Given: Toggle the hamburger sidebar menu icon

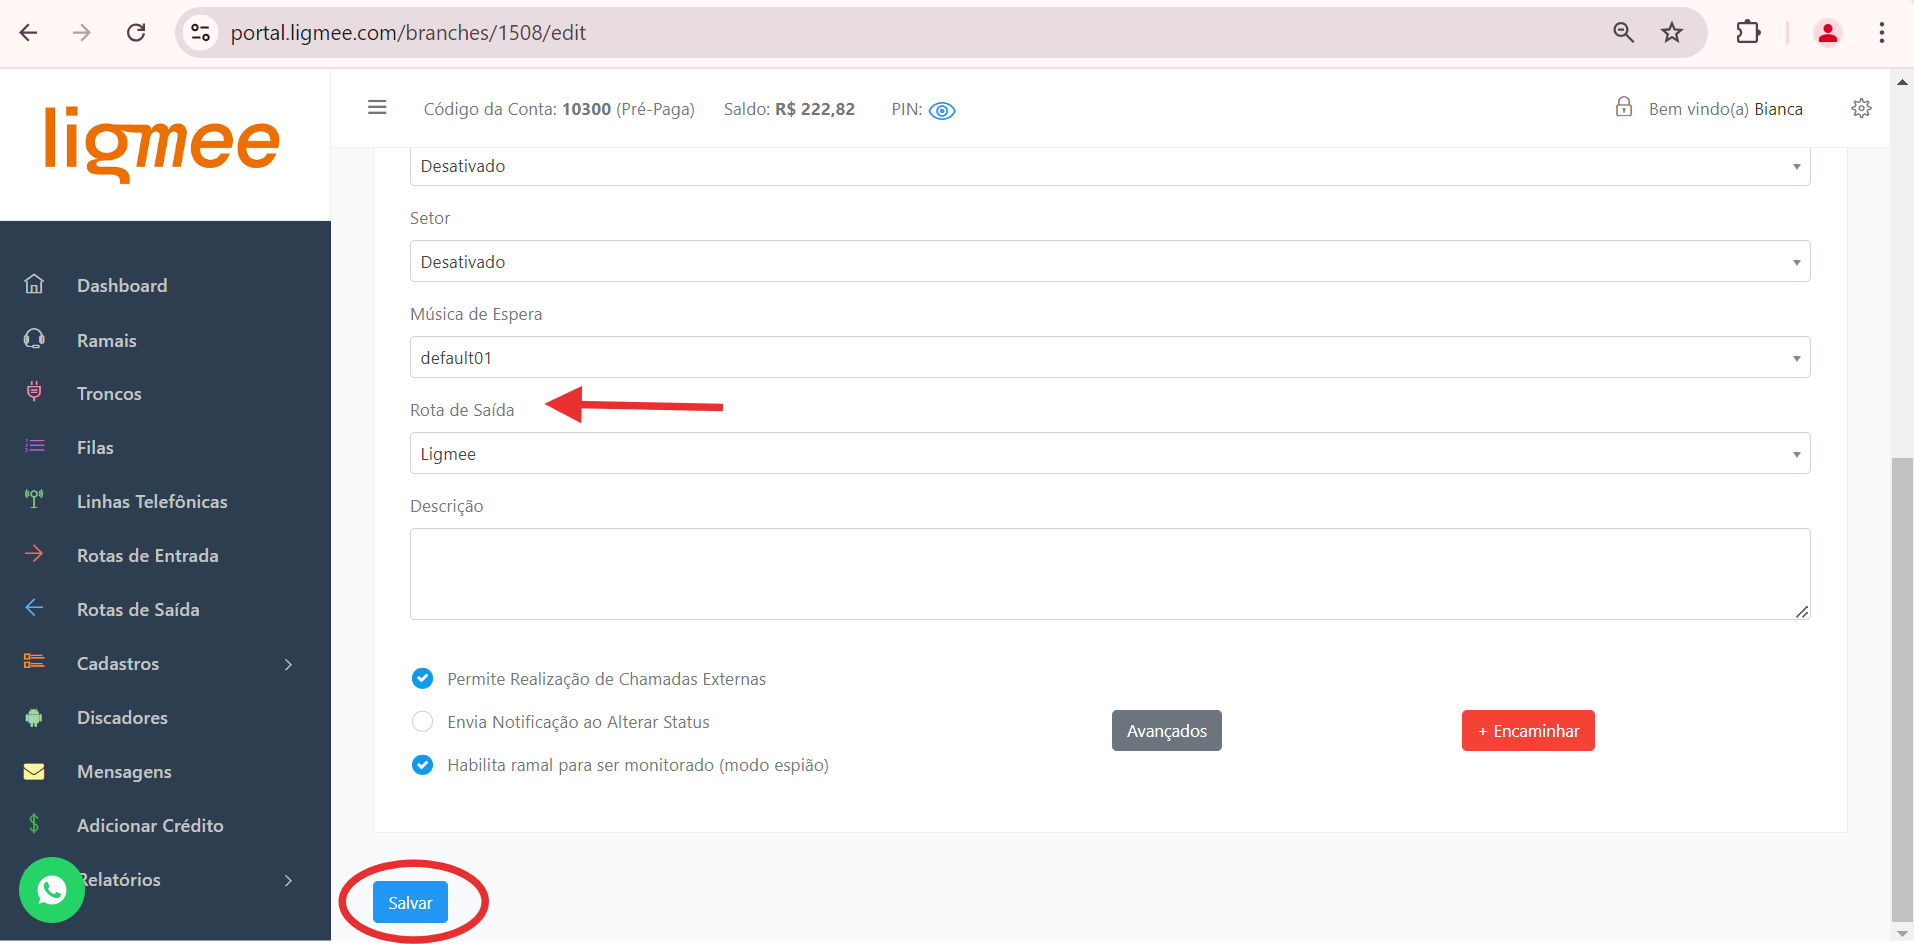Looking at the screenshot, I should [377, 108].
